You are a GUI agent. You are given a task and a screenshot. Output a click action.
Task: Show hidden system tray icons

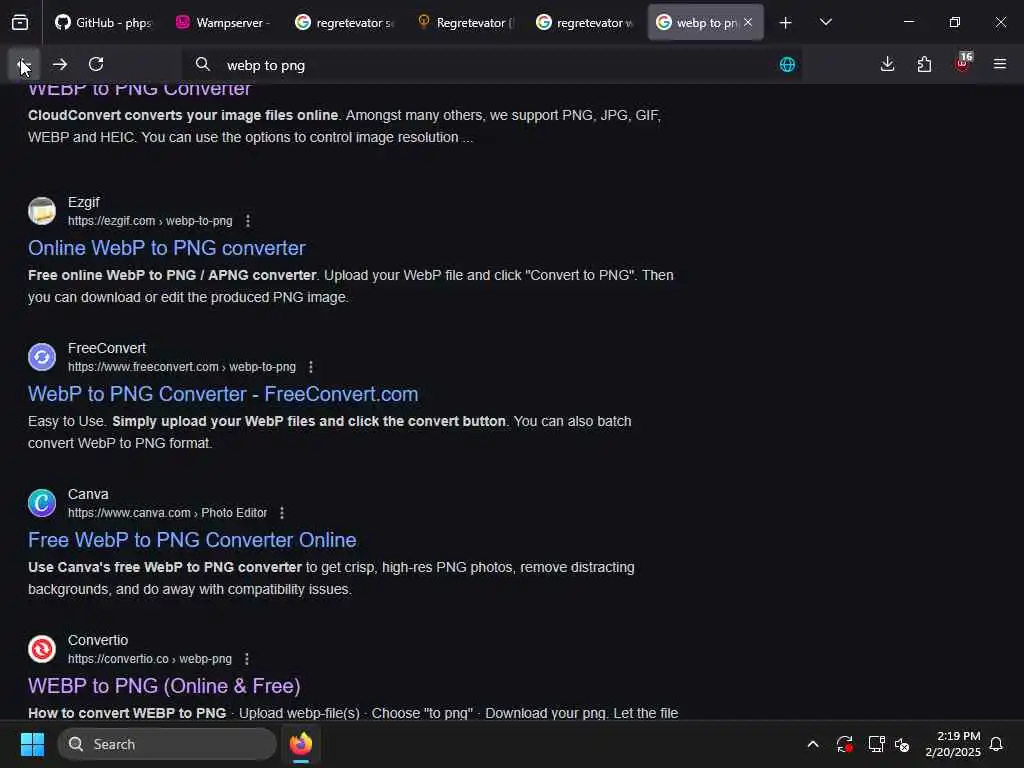(x=813, y=744)
